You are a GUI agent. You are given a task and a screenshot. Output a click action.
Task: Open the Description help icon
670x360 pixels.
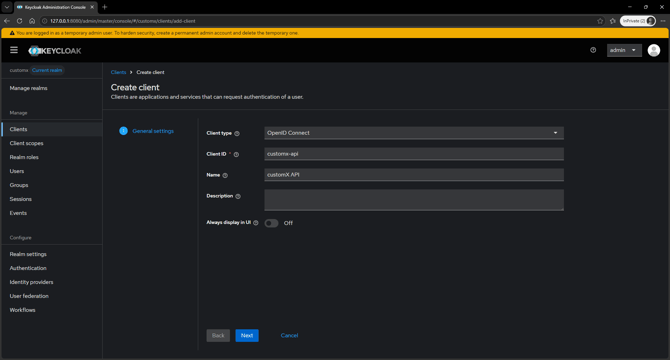(x=238, y=196)
